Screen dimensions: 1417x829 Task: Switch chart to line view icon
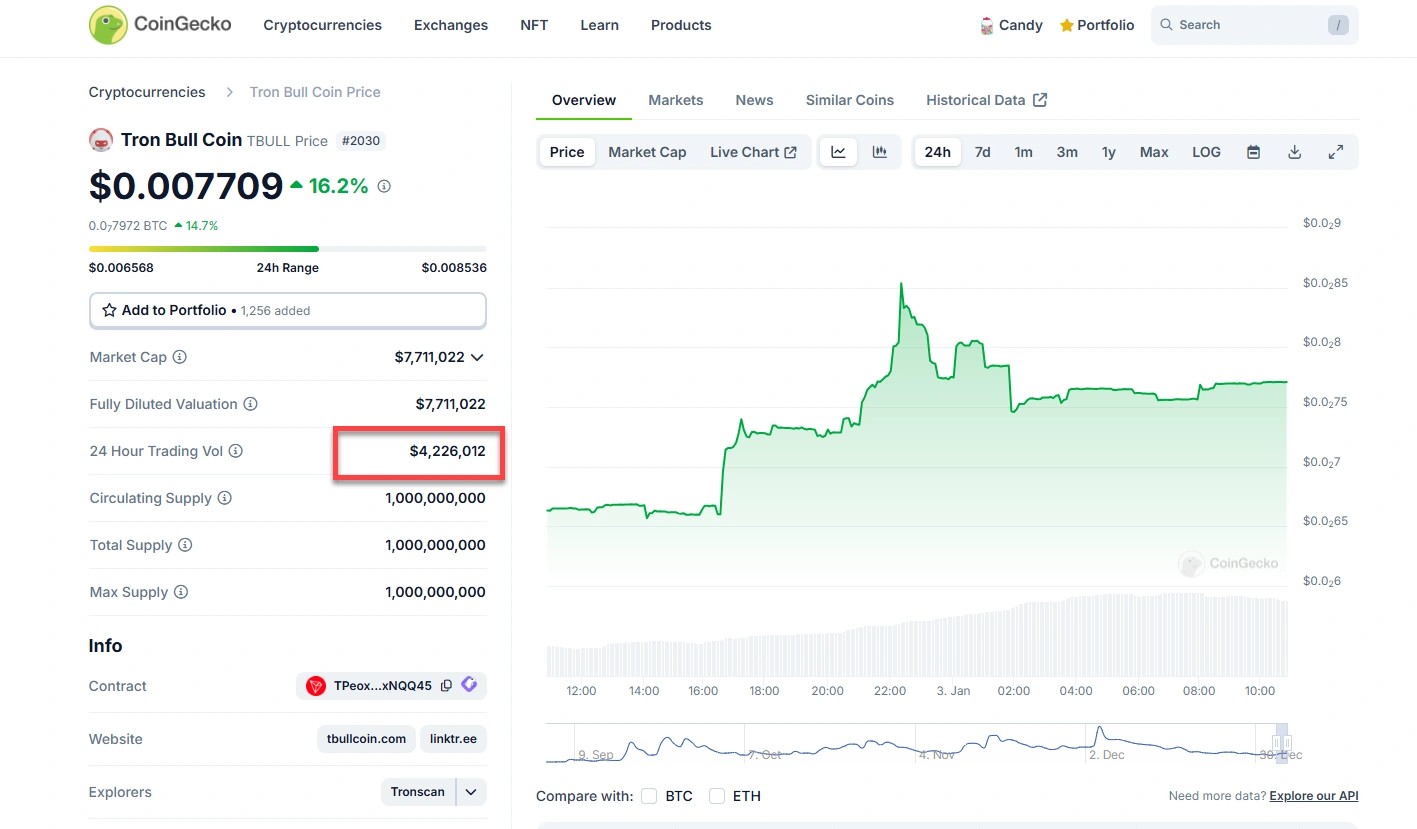point(838,152)
